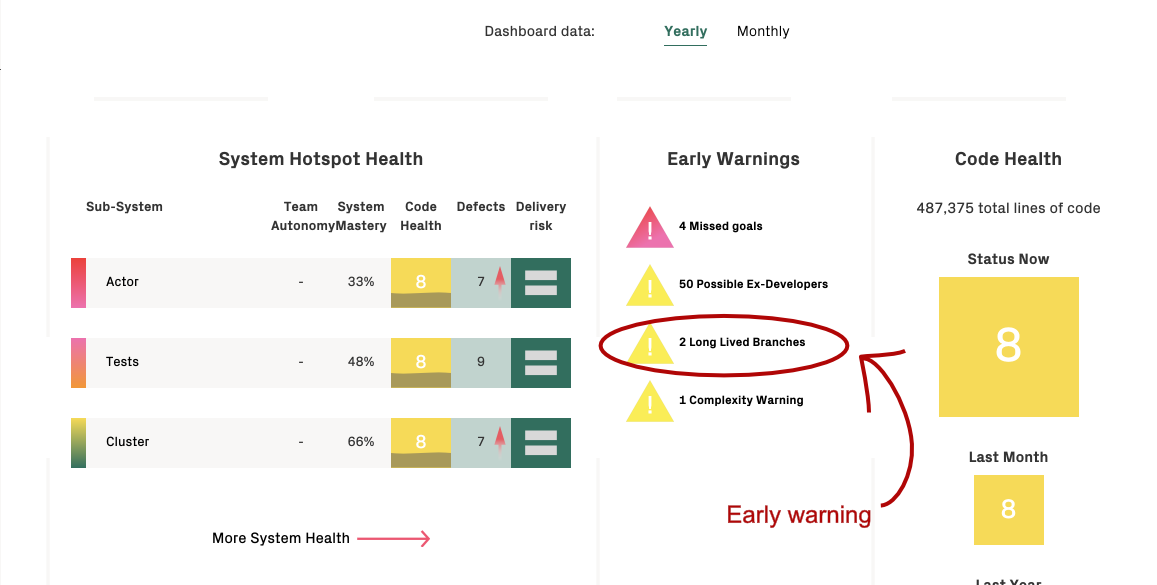The height and width of the screenshot is (585, 1157).
Task: Click the rising defects arrow in Actor row
Action: [498, 280]
